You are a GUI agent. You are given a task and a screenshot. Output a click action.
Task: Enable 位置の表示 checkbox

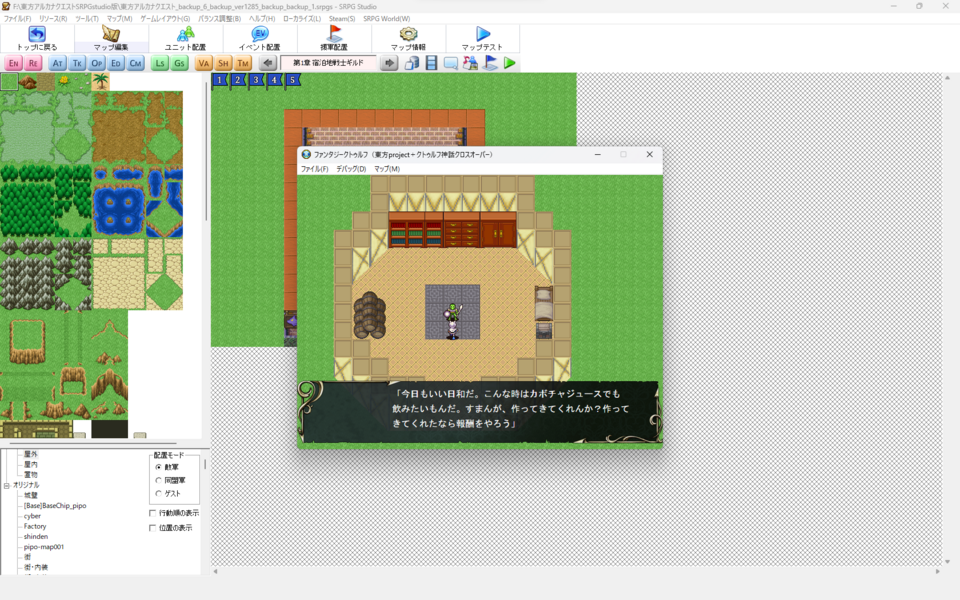(x=153, y=527)
